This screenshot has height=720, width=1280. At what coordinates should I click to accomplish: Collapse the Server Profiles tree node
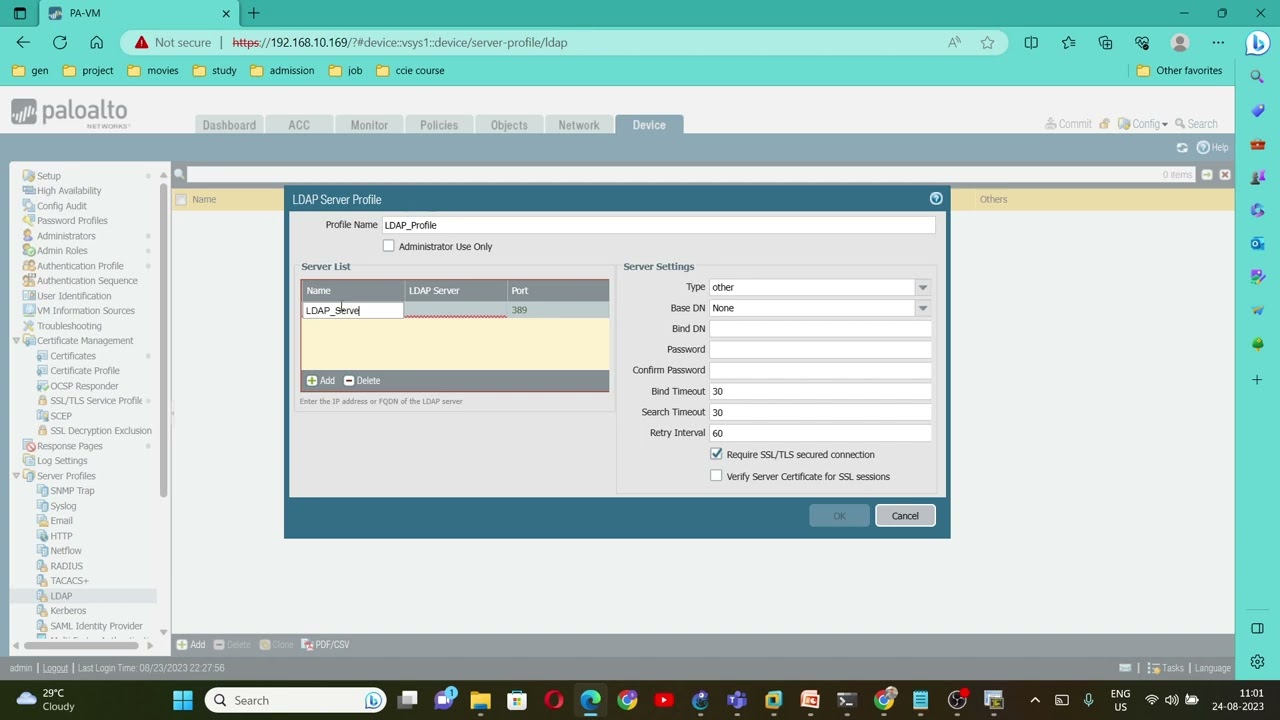(x=16, y=476)
